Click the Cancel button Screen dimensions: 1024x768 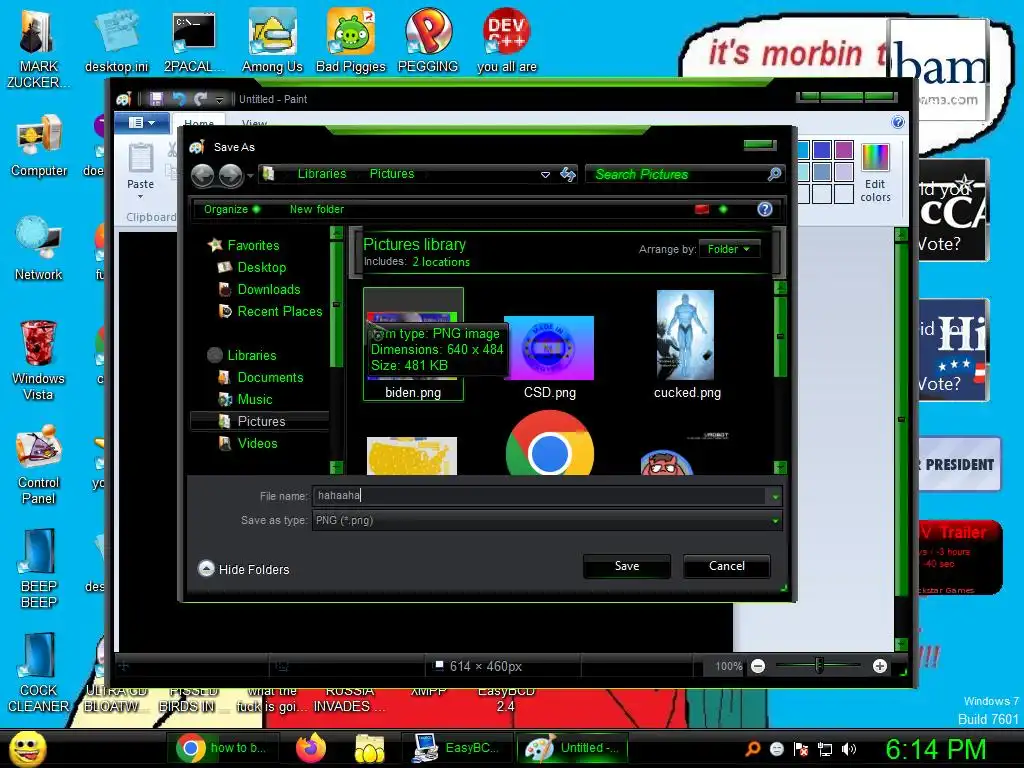pyautogui.click(x=726, y=566)
